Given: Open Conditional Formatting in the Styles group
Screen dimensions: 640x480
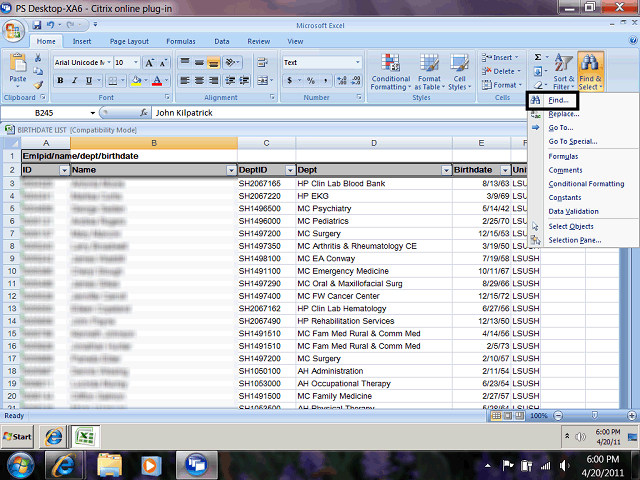Looking at the screenshot, I should click(391, 72).
